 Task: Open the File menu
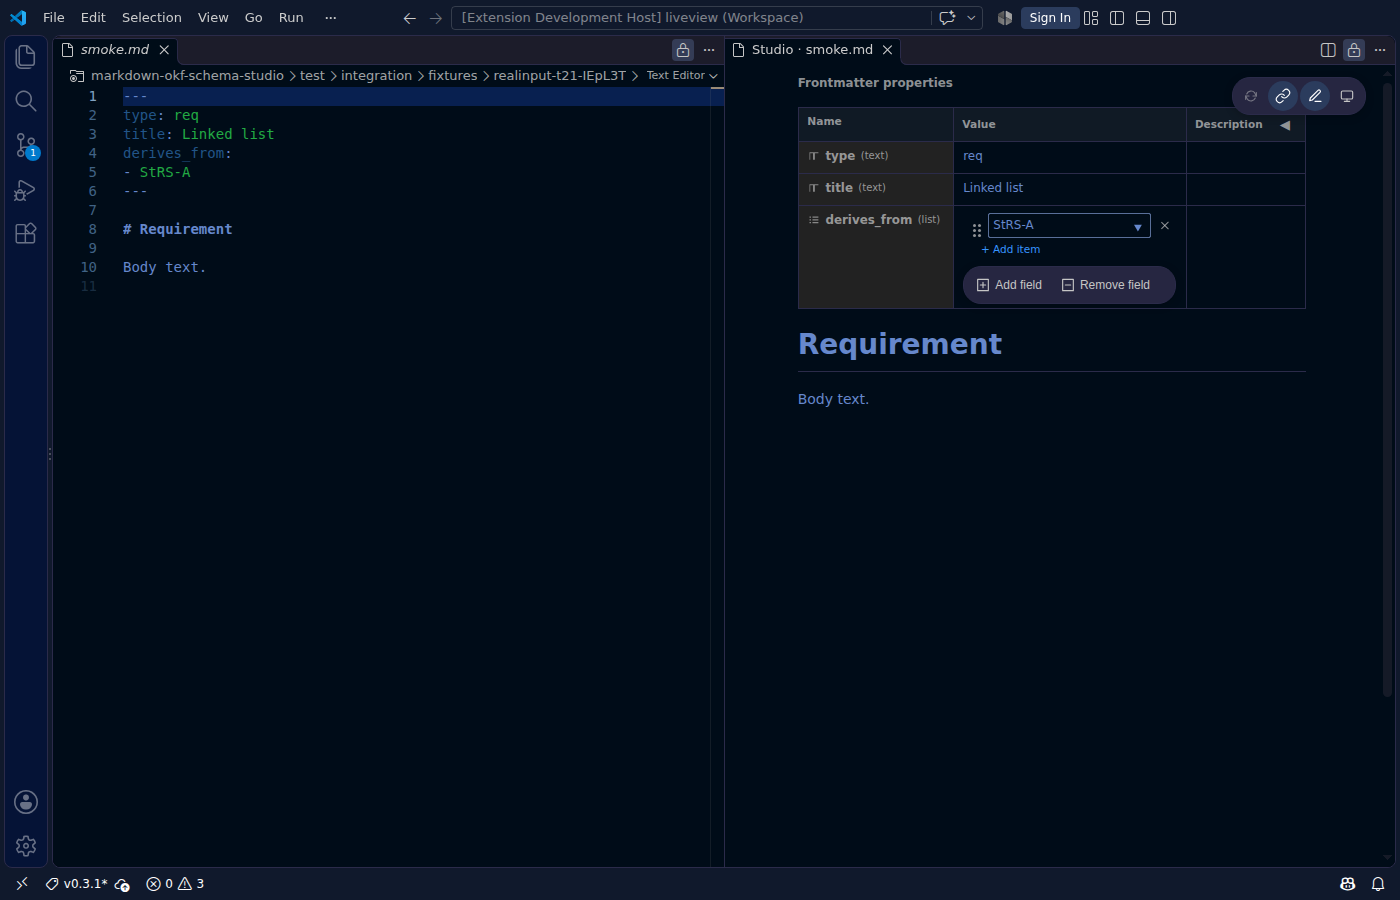[54, 18]
